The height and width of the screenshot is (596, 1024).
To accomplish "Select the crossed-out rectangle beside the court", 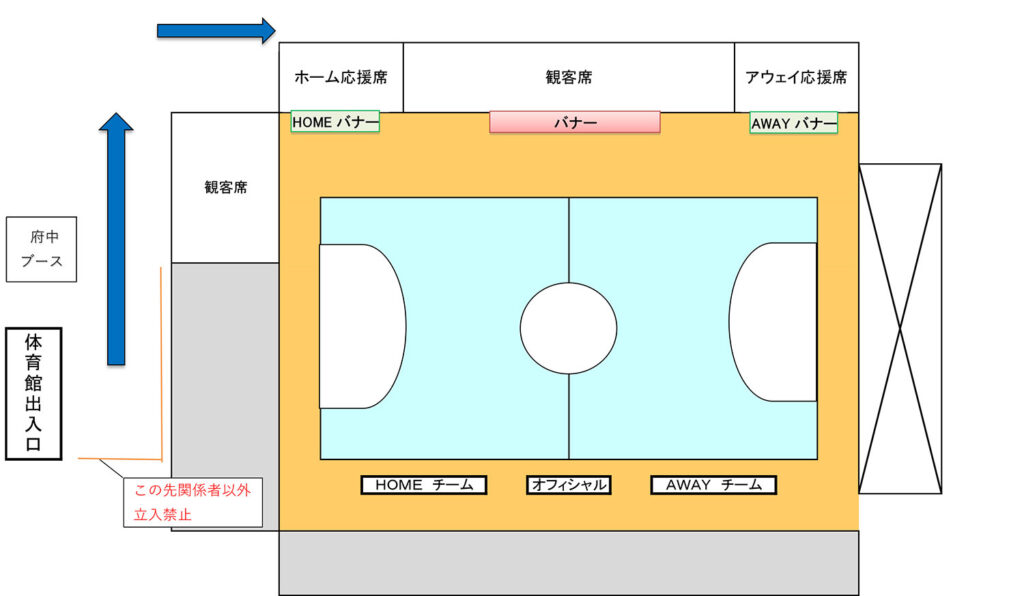I will 900,328.
